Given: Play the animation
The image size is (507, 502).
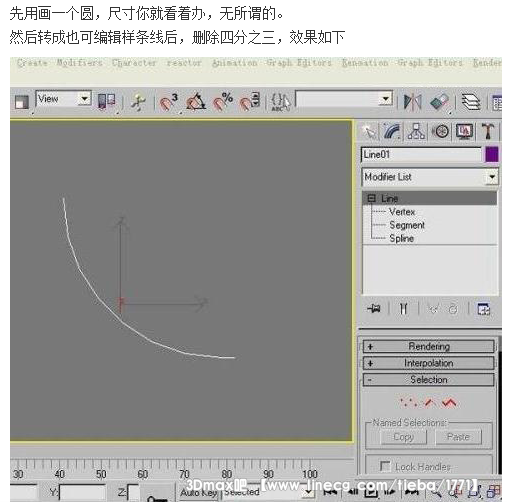Looking at the screenshot, I should click(x=371, y=492).
